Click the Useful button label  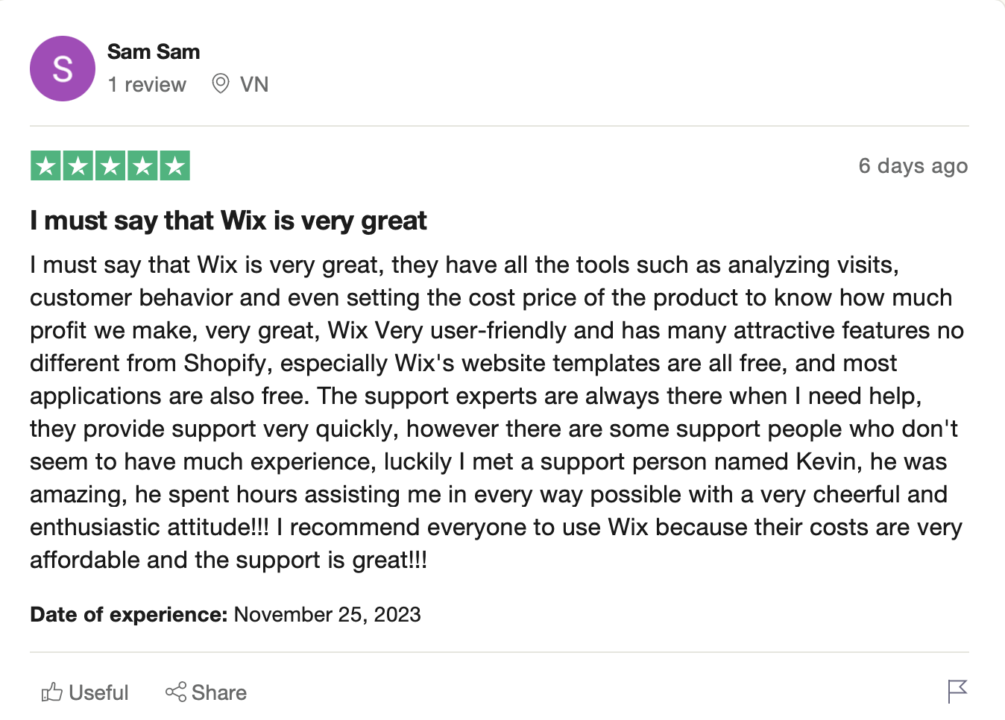click(97, 692)
